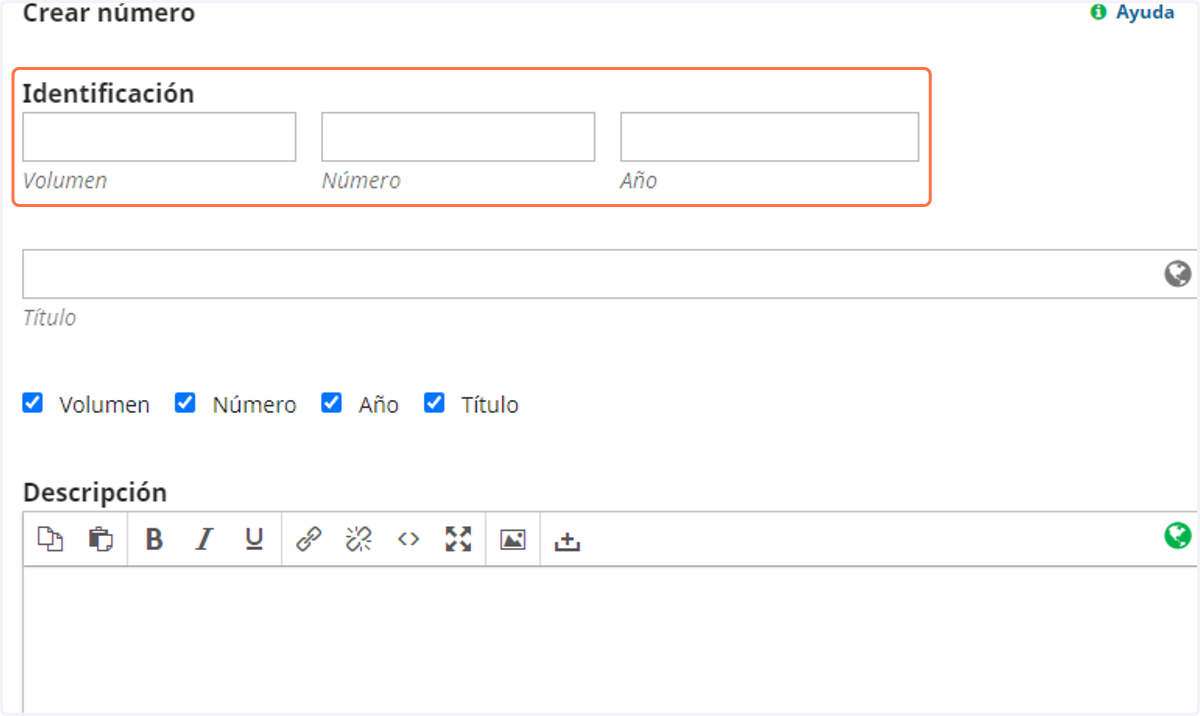This screenshot has height=716, width=1200.
Task: Uncheck the Número checkbox
Action: pos(185,403)
